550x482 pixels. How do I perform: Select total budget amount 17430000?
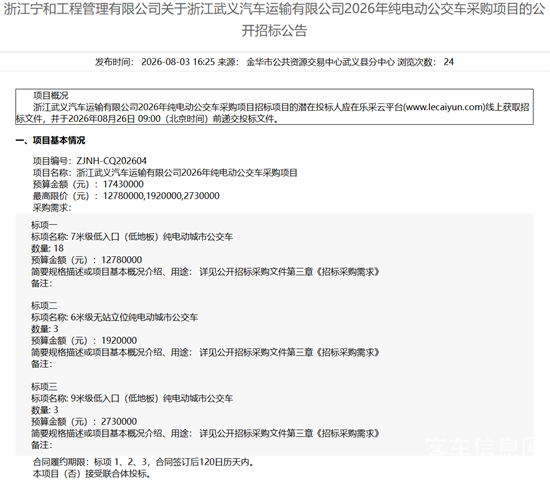click(123, 184)
